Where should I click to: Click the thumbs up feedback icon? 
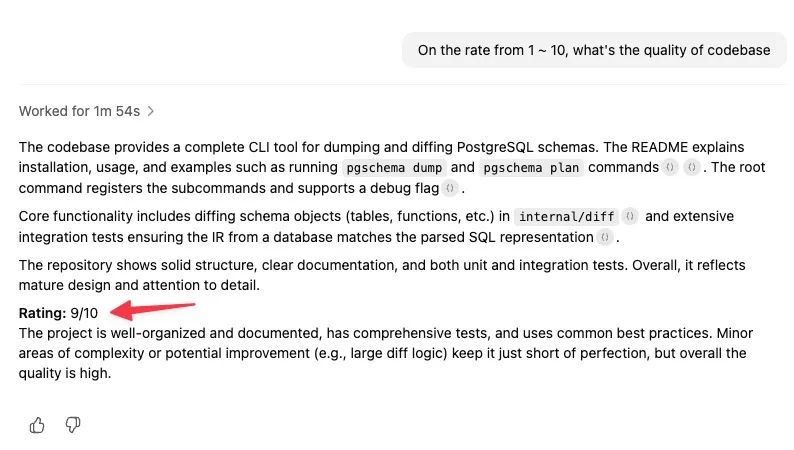[37, 425]
